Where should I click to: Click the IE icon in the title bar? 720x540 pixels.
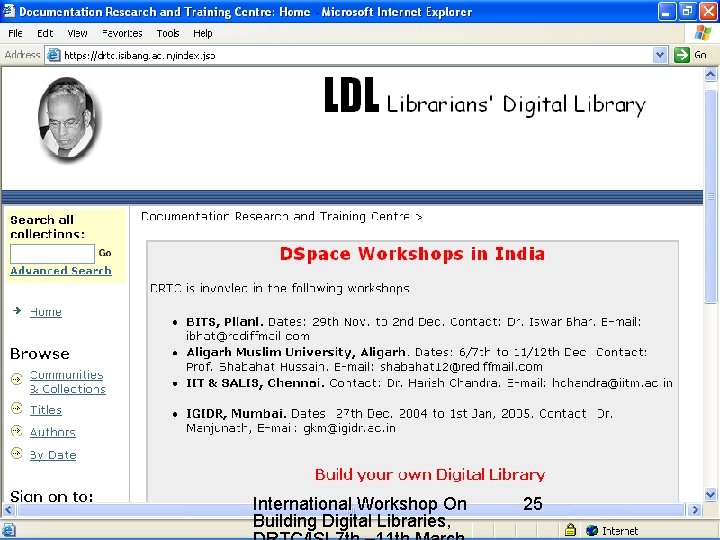click(8, 11)
